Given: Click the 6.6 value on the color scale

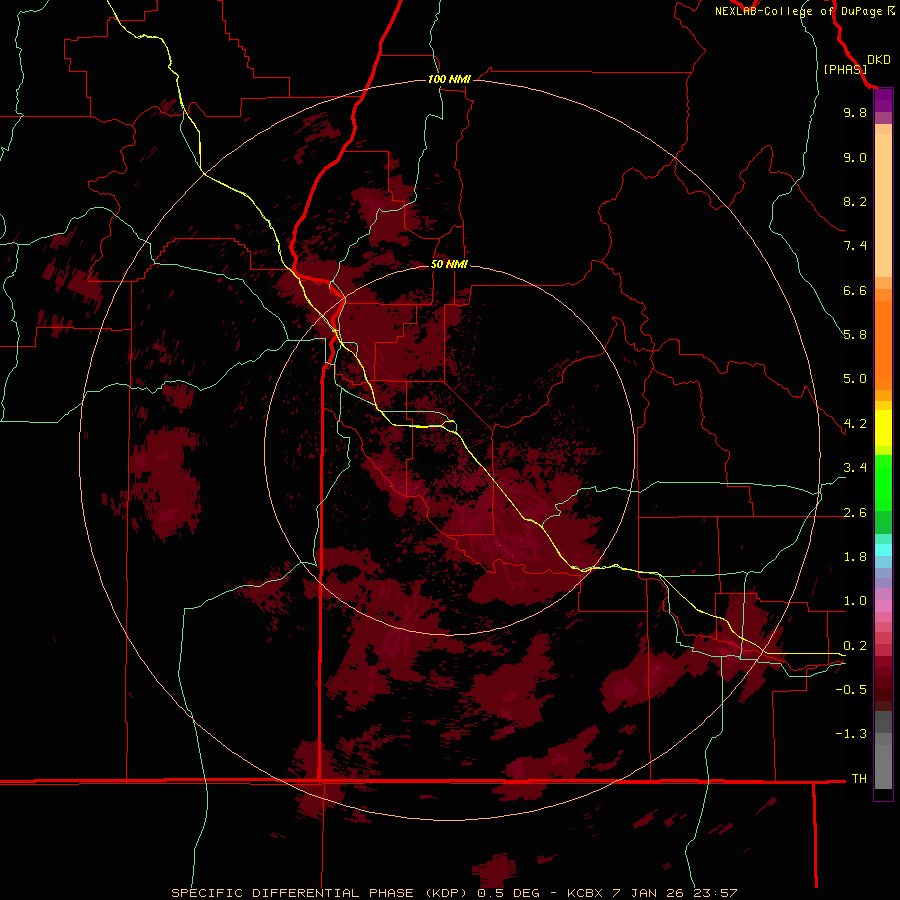Looking at the screenshot, I should (x=855, y=290).
